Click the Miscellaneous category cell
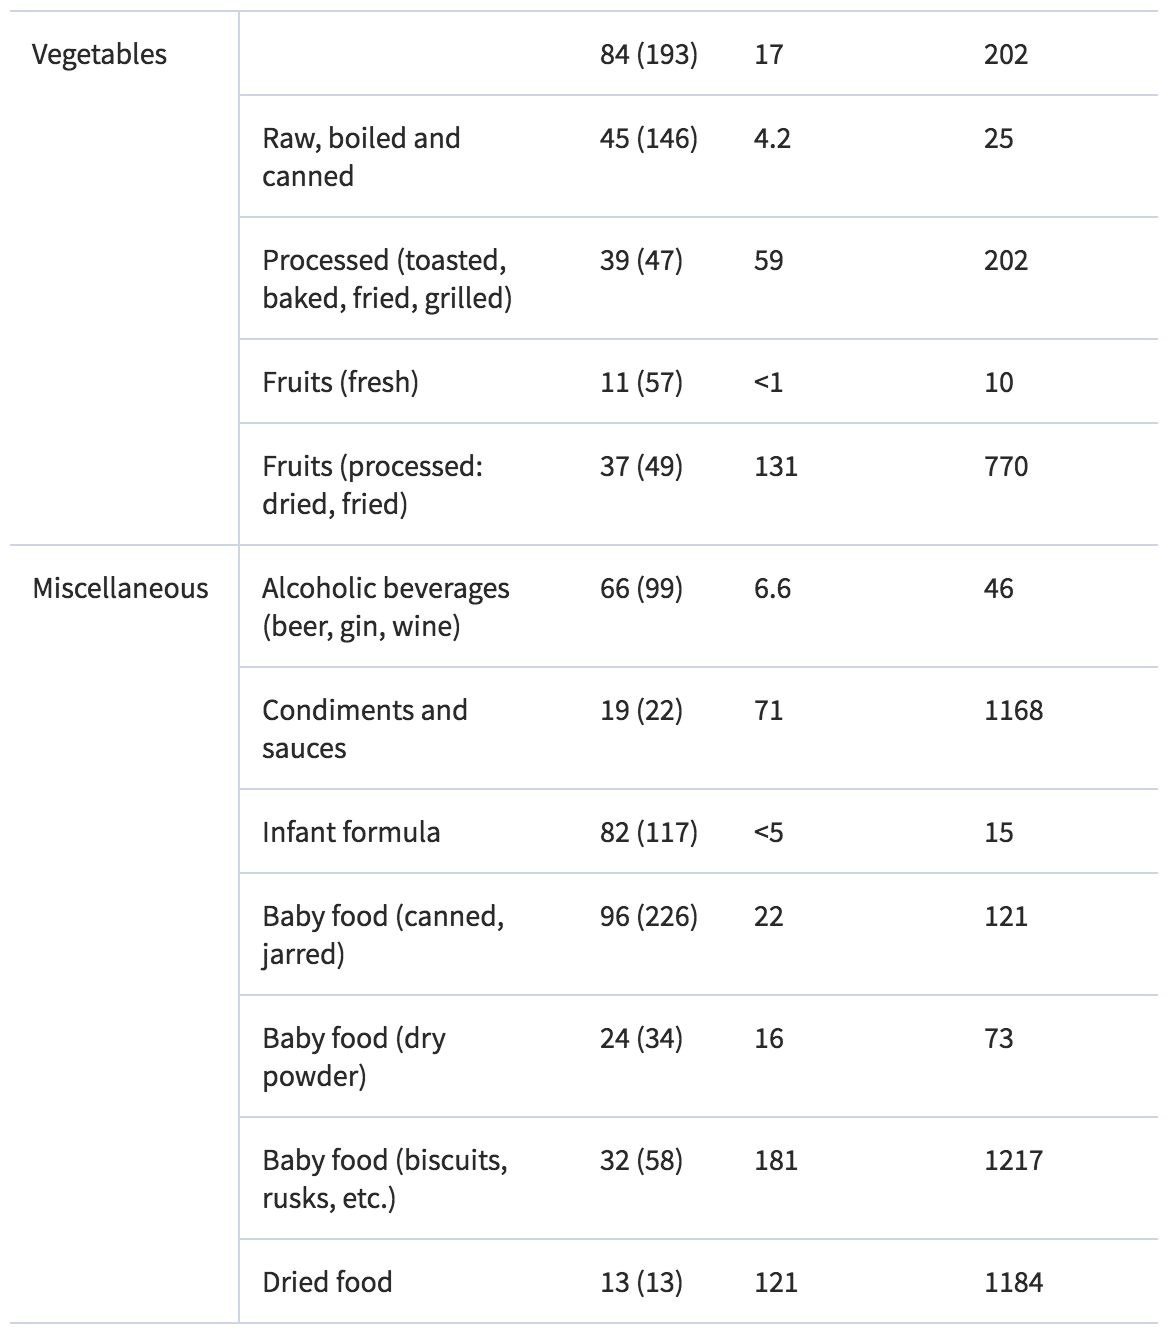This screenshot has width=1168, height=1334. click(x=120, y=588)
